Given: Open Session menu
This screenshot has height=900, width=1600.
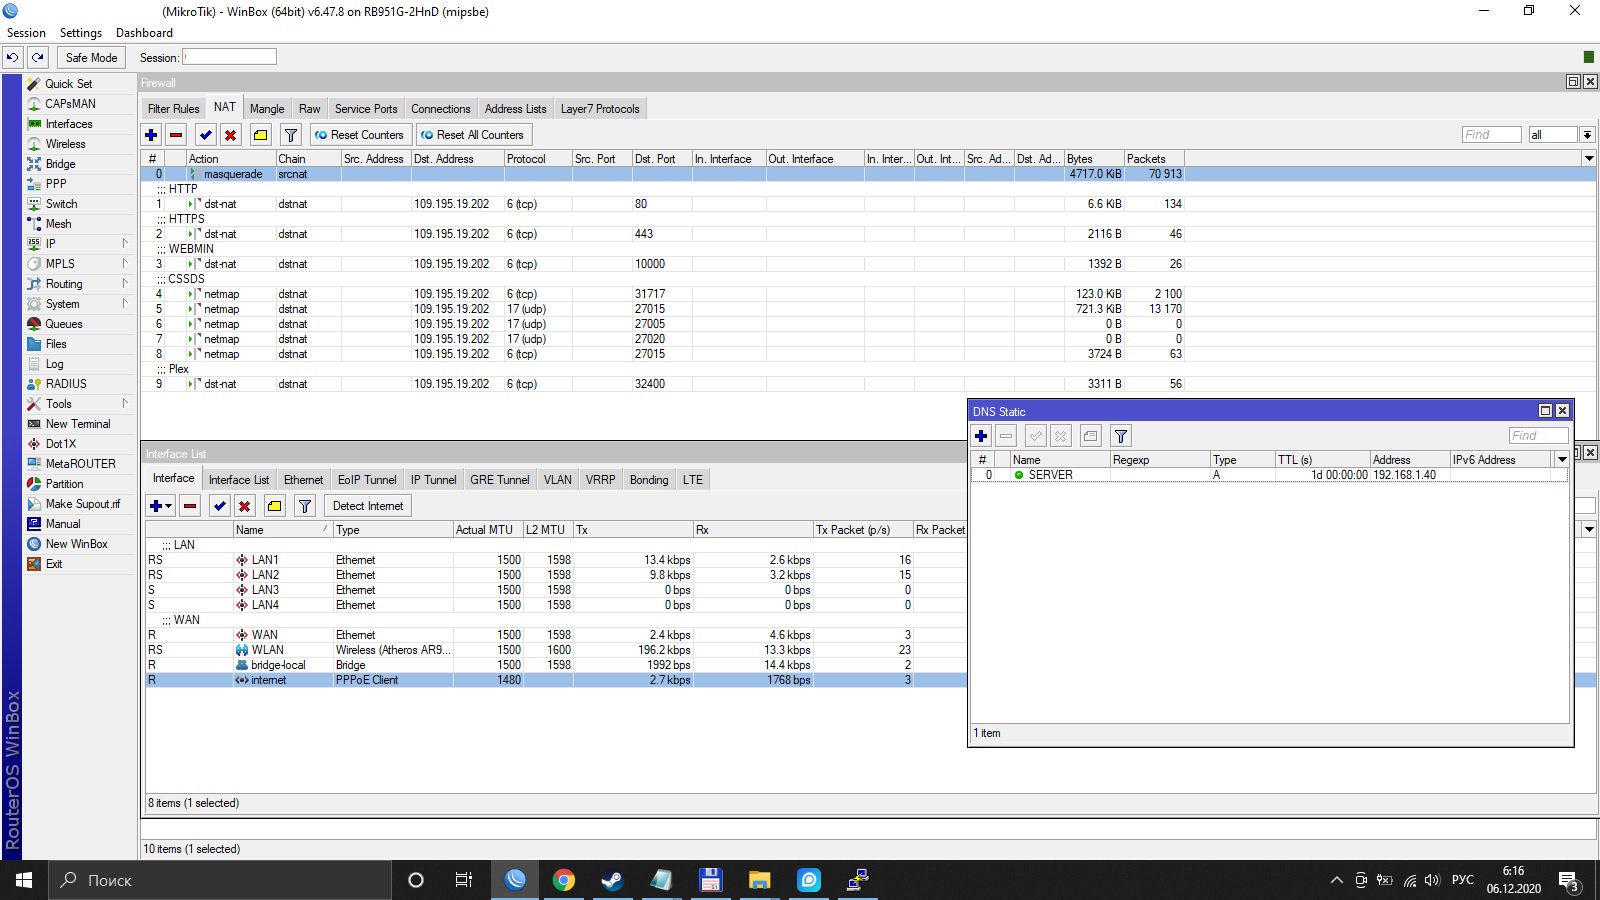Looking at the screenshot, I should click(x=26, y=33).
